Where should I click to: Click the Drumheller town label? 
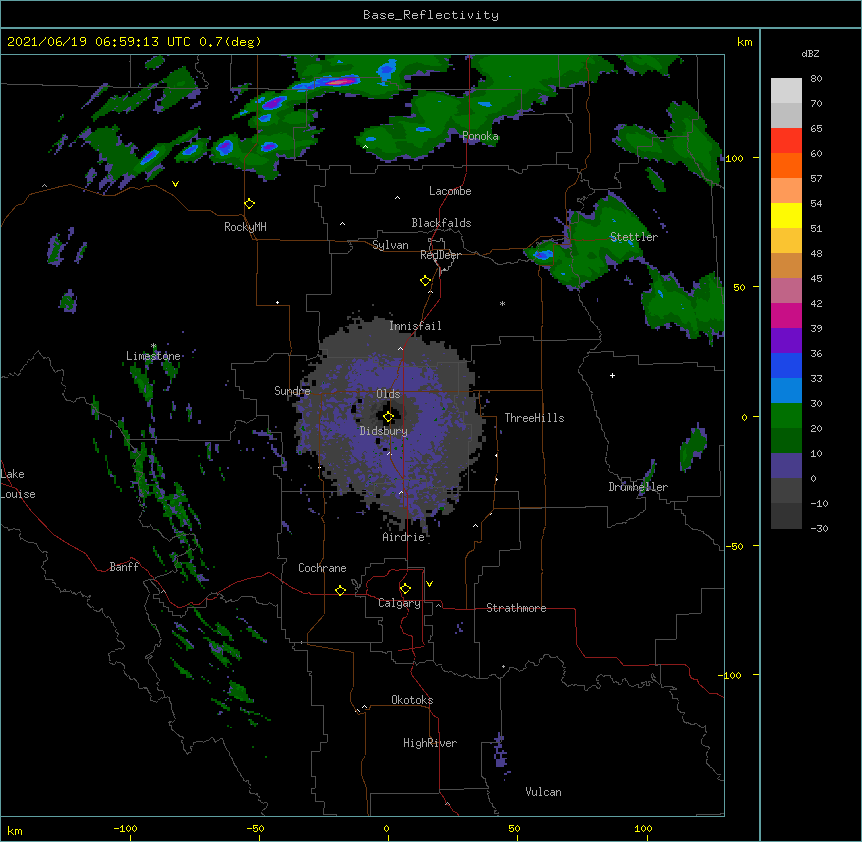(x=638, y=487)
